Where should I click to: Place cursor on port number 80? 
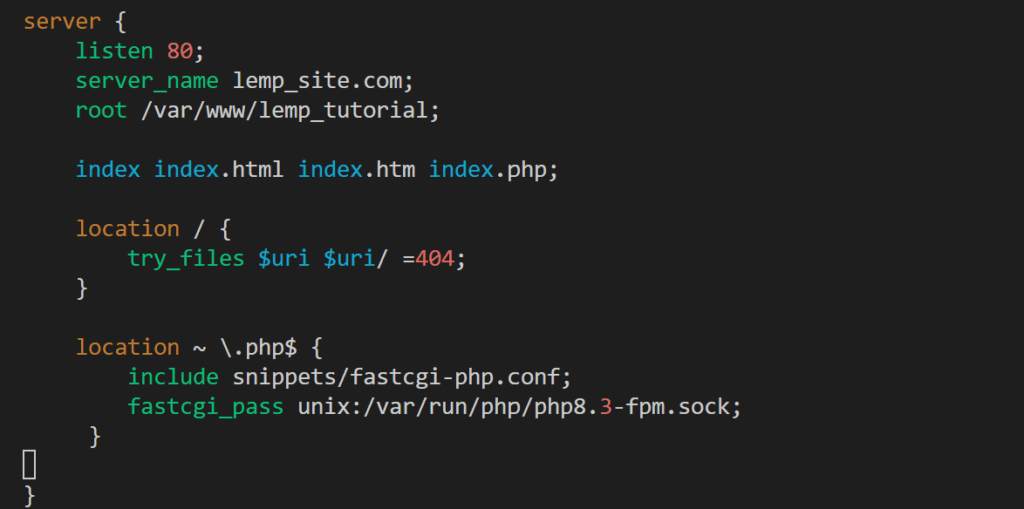pyautogui.click(x=180, y=51)
